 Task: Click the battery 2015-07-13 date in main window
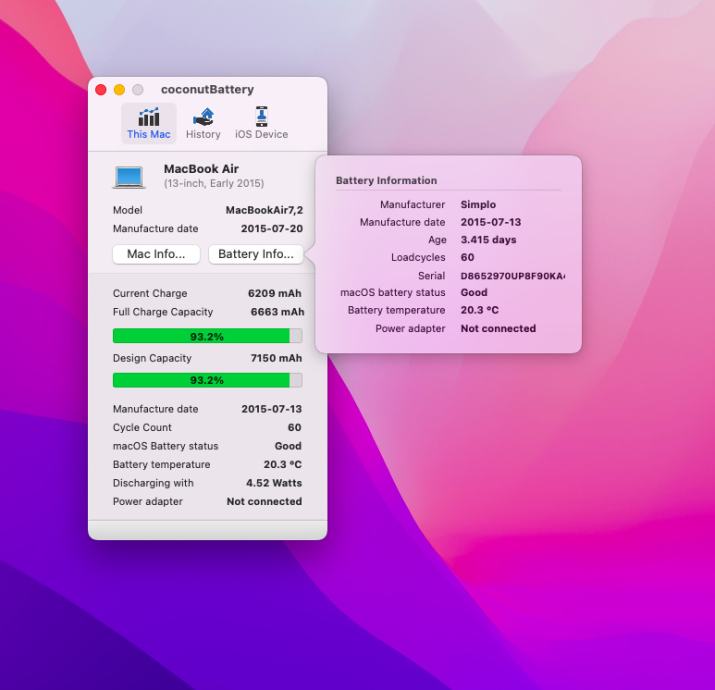[272, 409]
